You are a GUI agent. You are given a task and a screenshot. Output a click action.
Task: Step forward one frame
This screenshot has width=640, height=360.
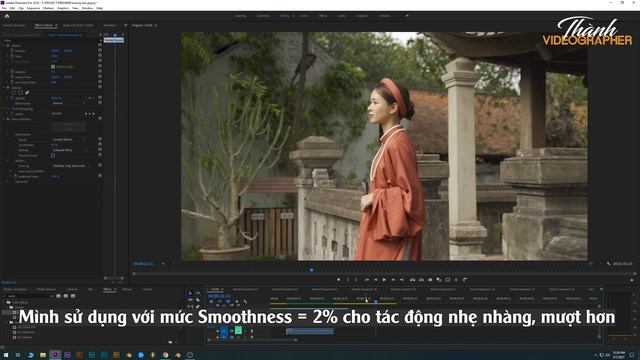[x=393, y=280]
